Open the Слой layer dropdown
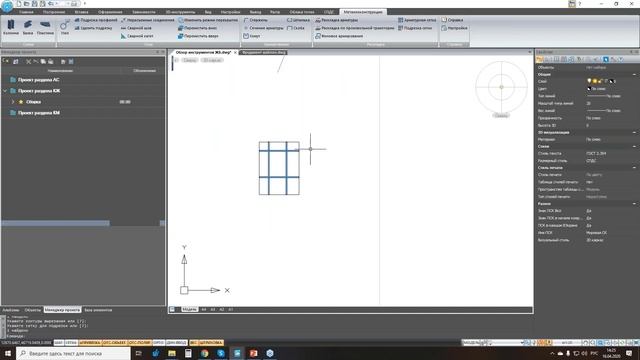 [611, 82]
